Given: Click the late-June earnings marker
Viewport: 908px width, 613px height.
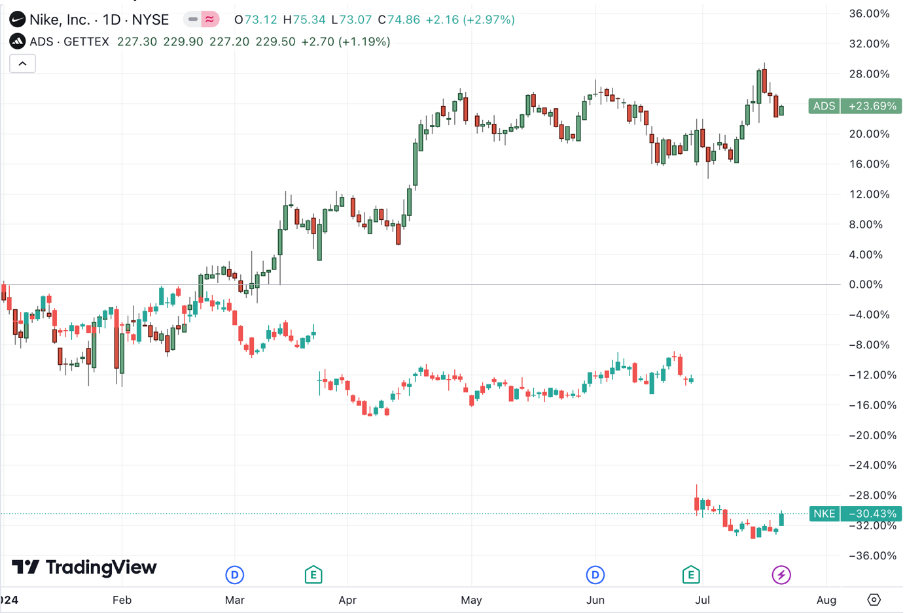Looking at the screenshot, I should [690, 574].
